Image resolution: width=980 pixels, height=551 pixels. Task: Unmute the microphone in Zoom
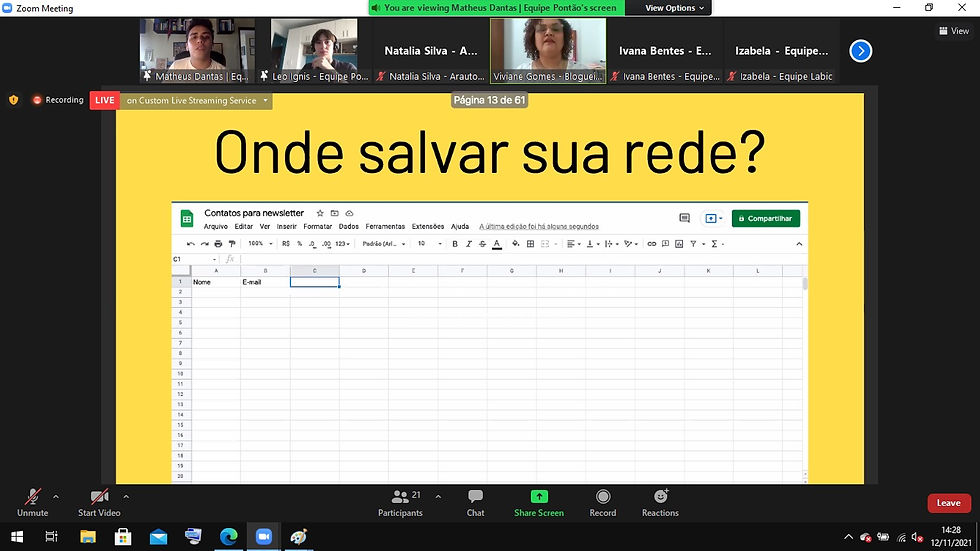pos(32,503)
